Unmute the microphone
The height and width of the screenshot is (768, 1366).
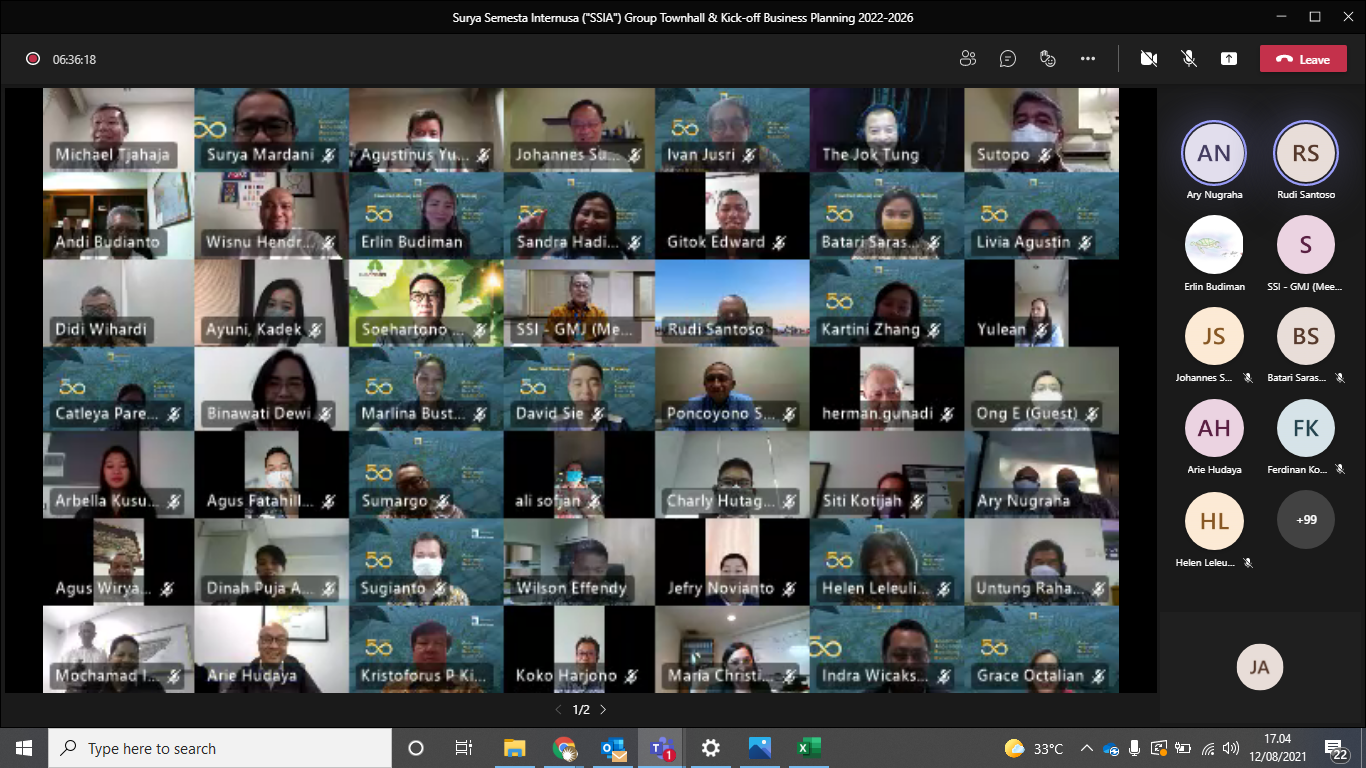1189,59
